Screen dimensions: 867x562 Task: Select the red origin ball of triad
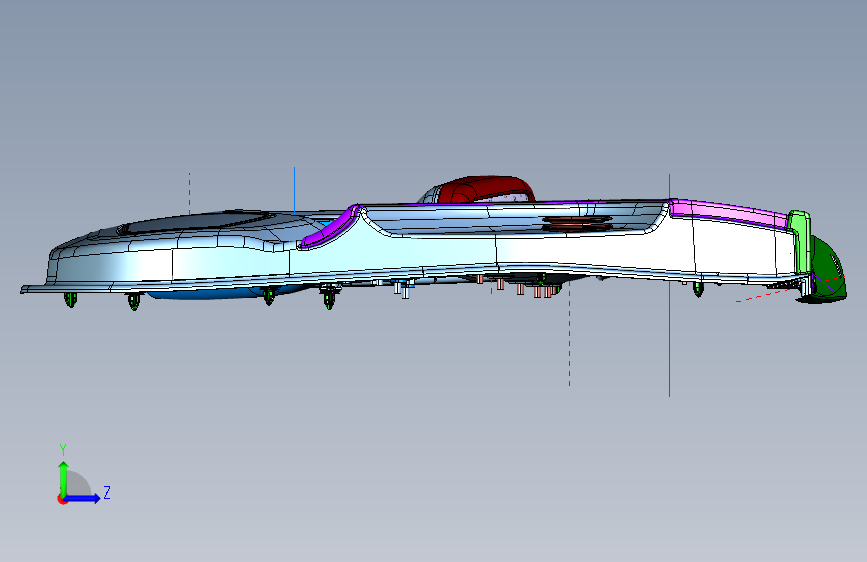pos(62,499)
